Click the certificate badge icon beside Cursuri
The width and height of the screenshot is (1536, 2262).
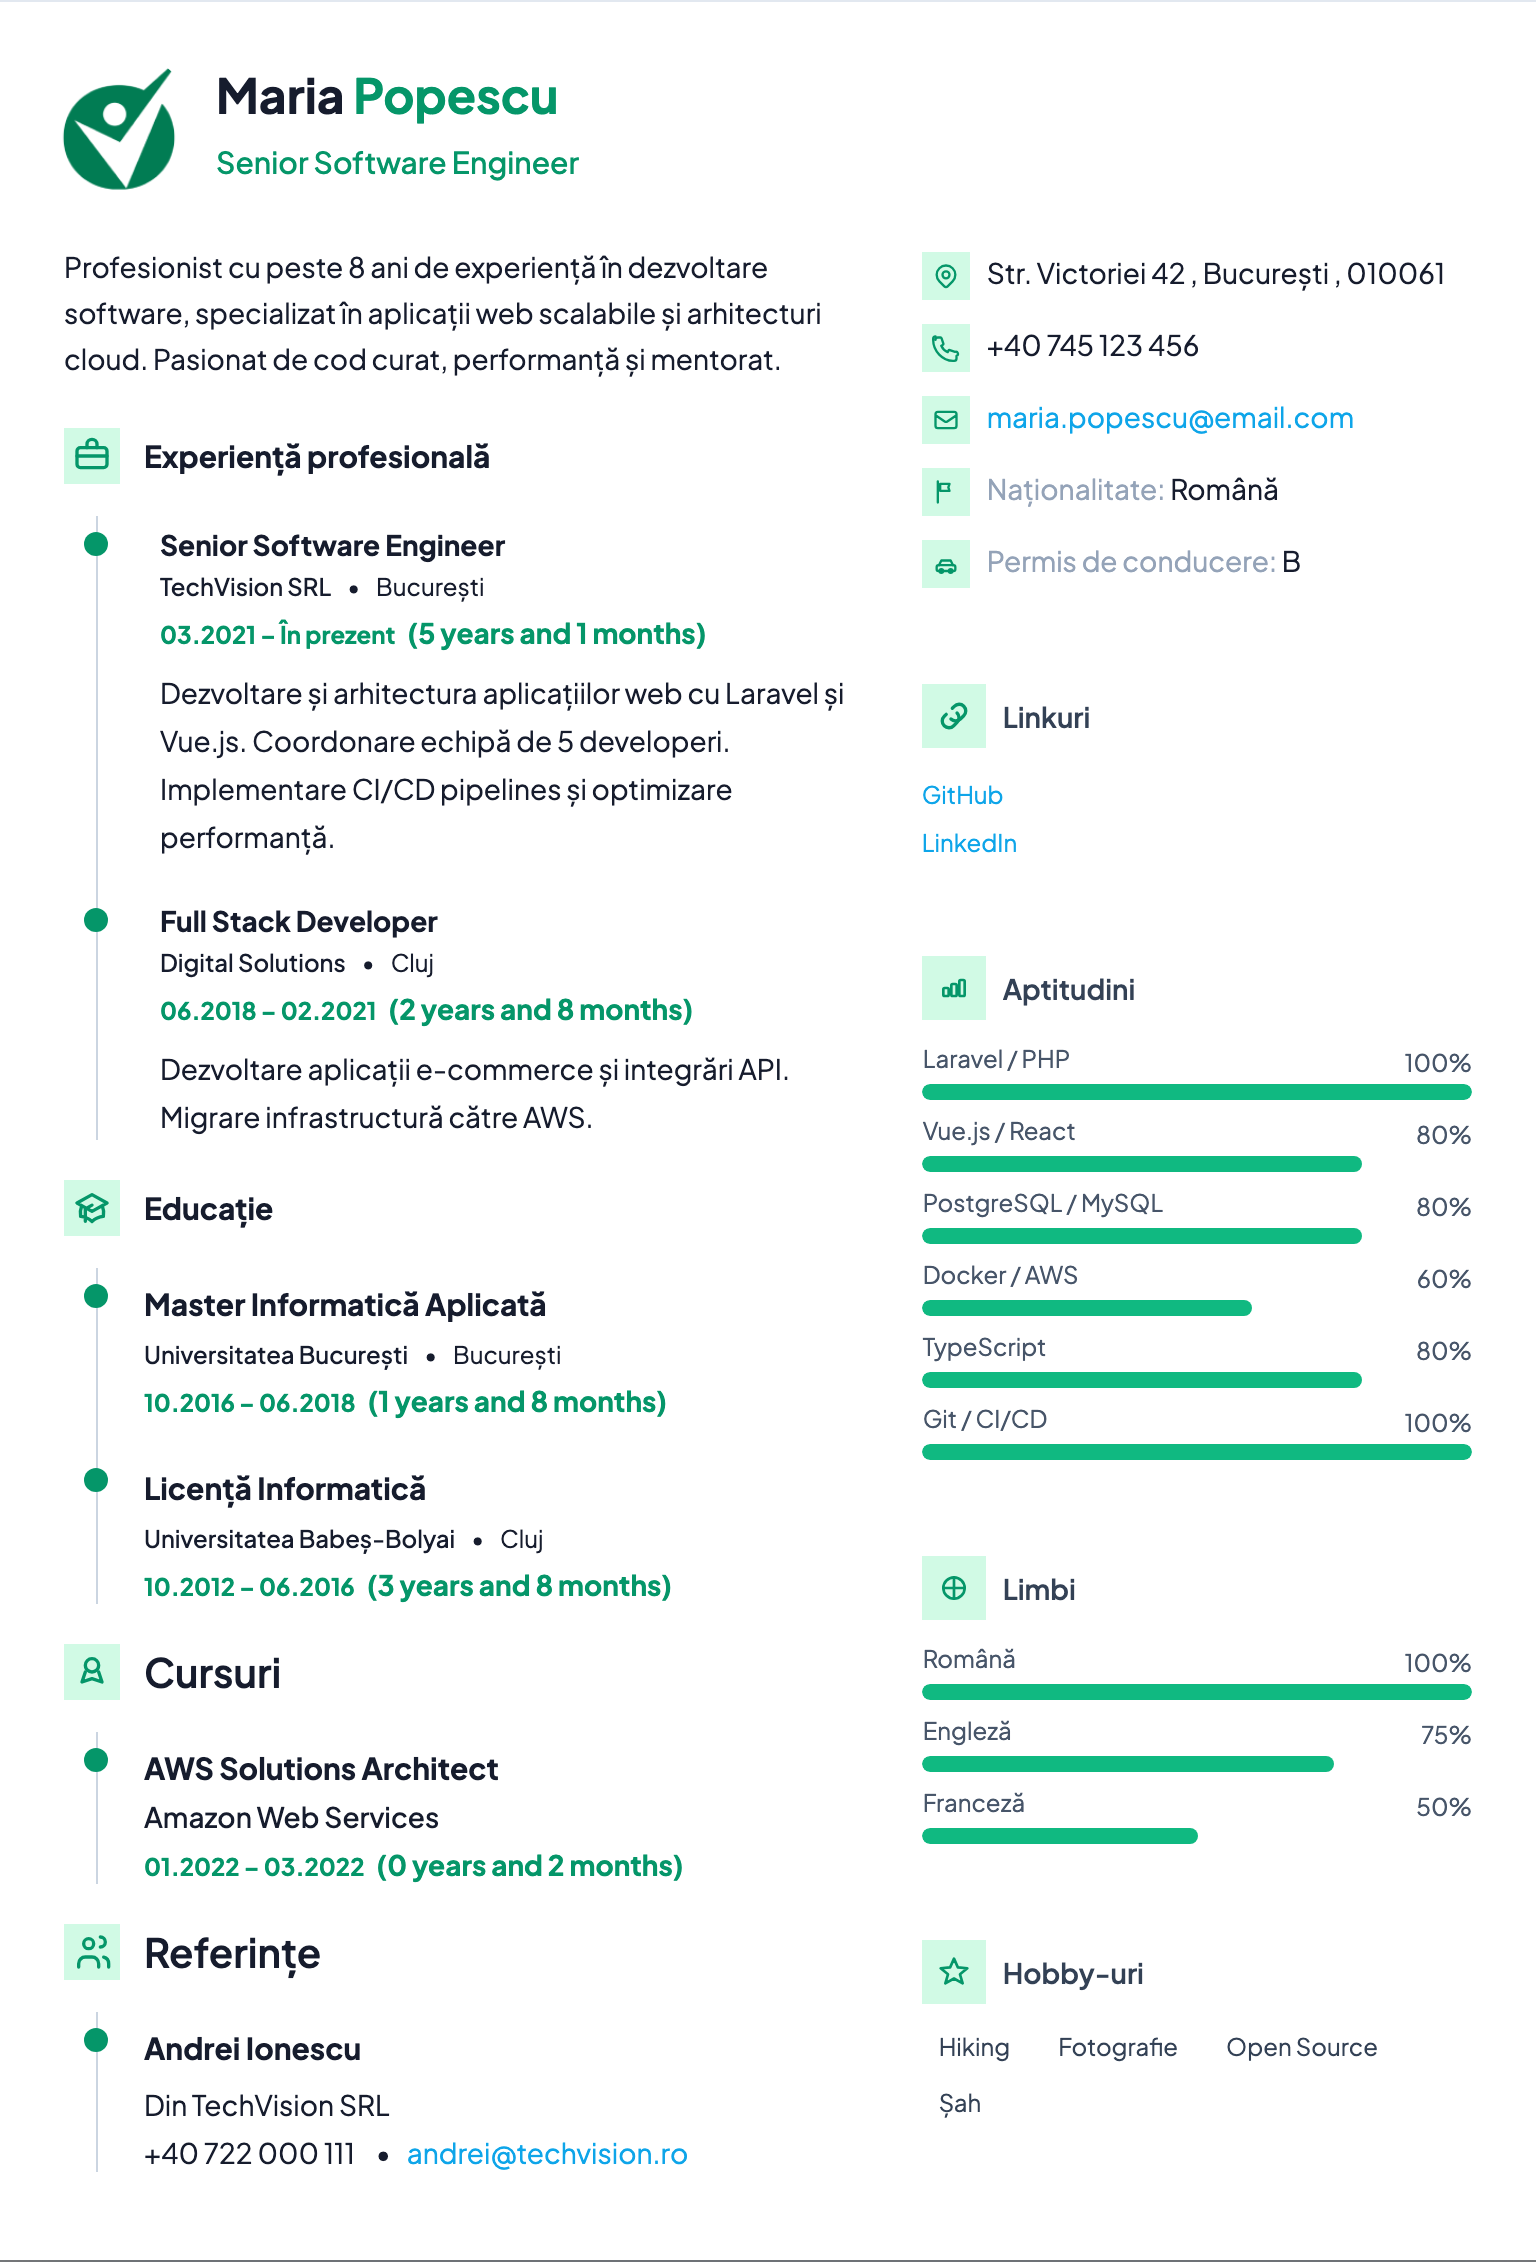92,1672
